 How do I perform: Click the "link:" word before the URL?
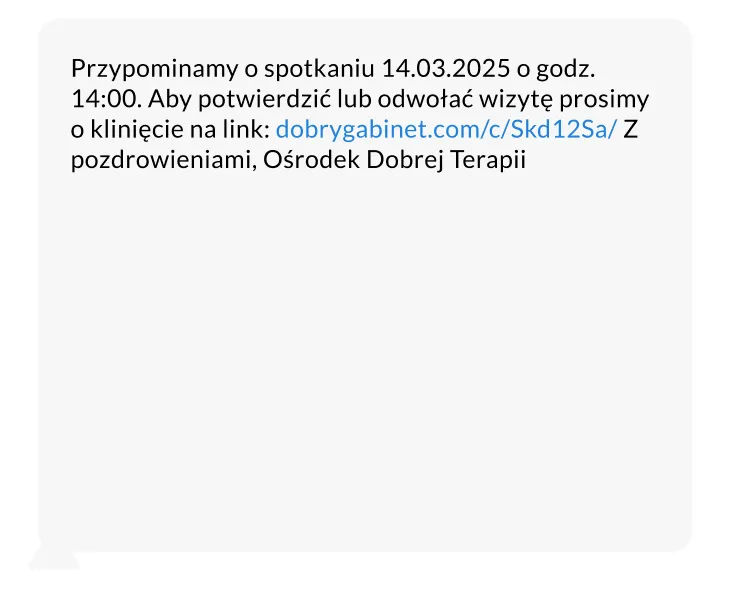tap(245, 130)
